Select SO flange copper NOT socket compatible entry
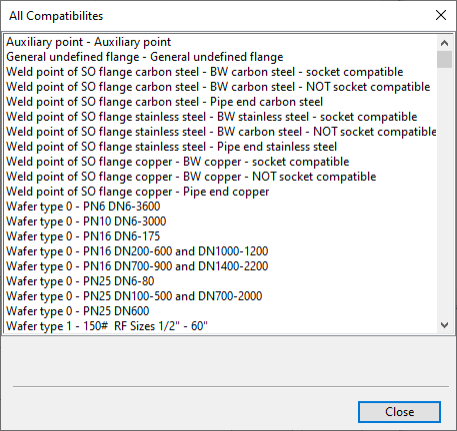457x431 pixels. click(x=191, y=177)
